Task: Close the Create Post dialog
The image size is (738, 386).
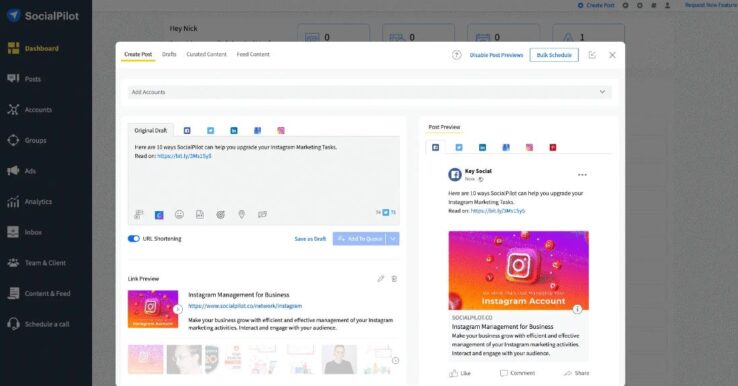Action: tap(612, 55)
